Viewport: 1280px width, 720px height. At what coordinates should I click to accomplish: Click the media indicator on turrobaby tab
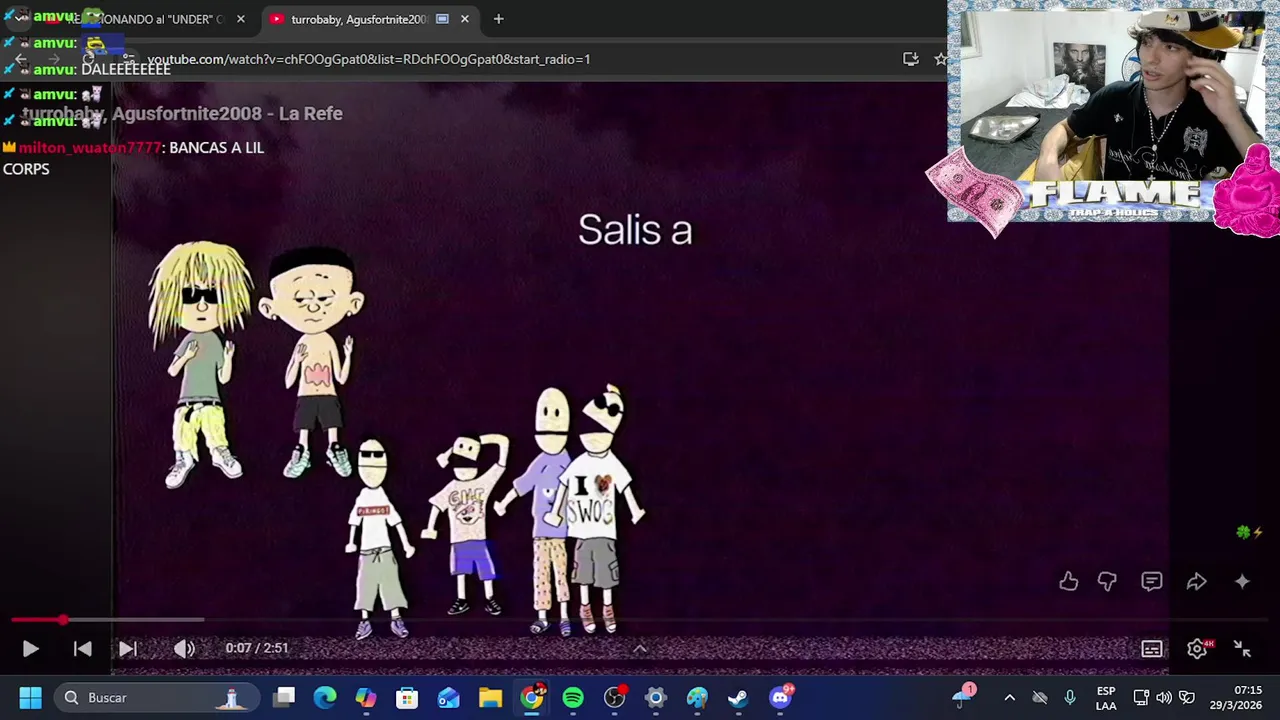point(442,19)
